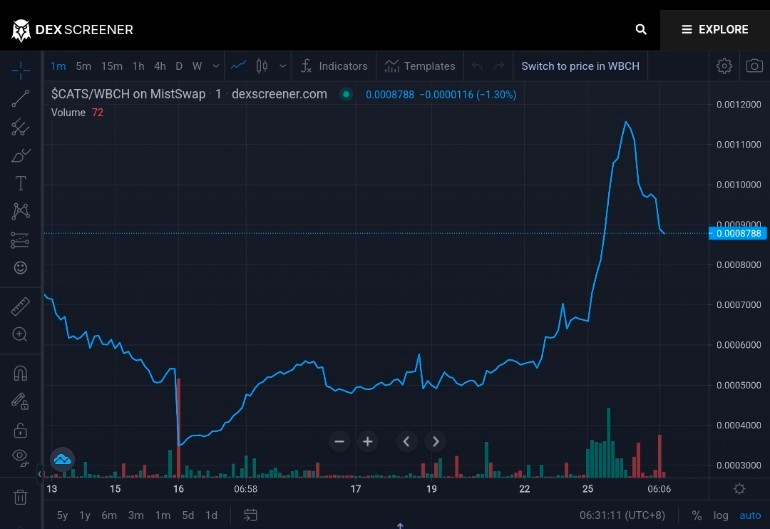The height and width of the screenshot is (529, 770).
Task: Open the emoji icons tool
Action: click(x=20, y=268)
